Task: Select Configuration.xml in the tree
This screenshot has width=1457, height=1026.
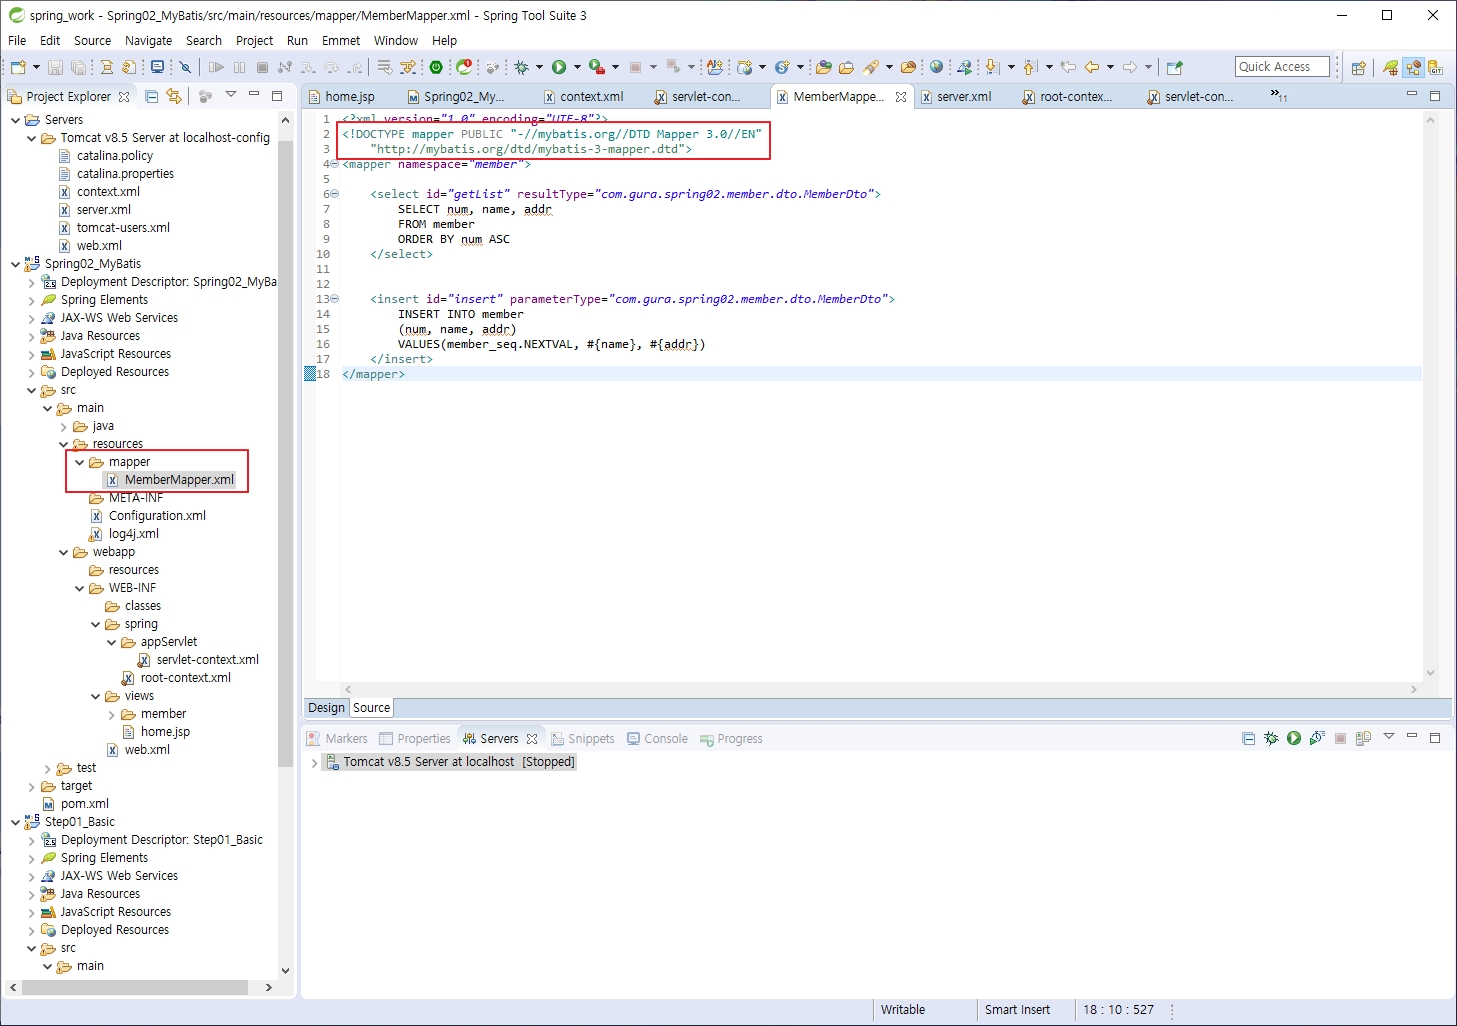Action: 157,516
